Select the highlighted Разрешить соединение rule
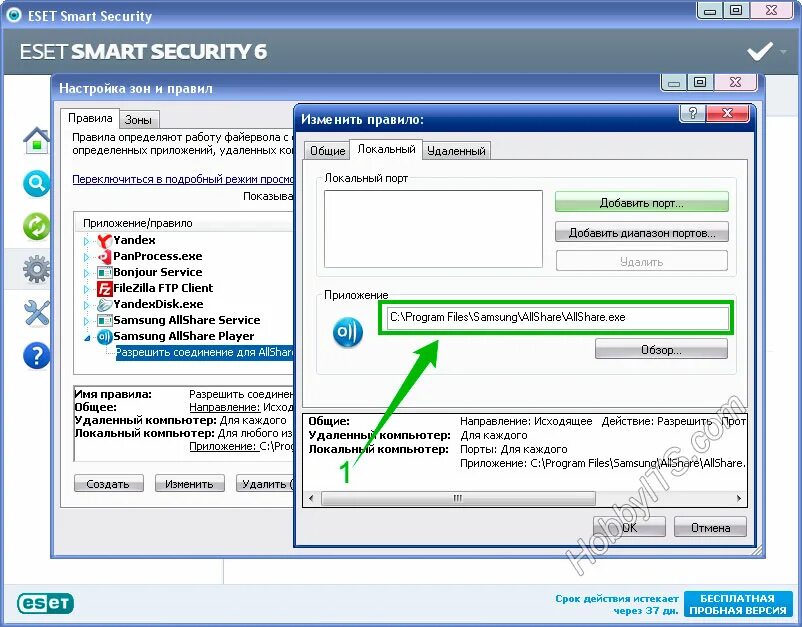 (205, 352)
